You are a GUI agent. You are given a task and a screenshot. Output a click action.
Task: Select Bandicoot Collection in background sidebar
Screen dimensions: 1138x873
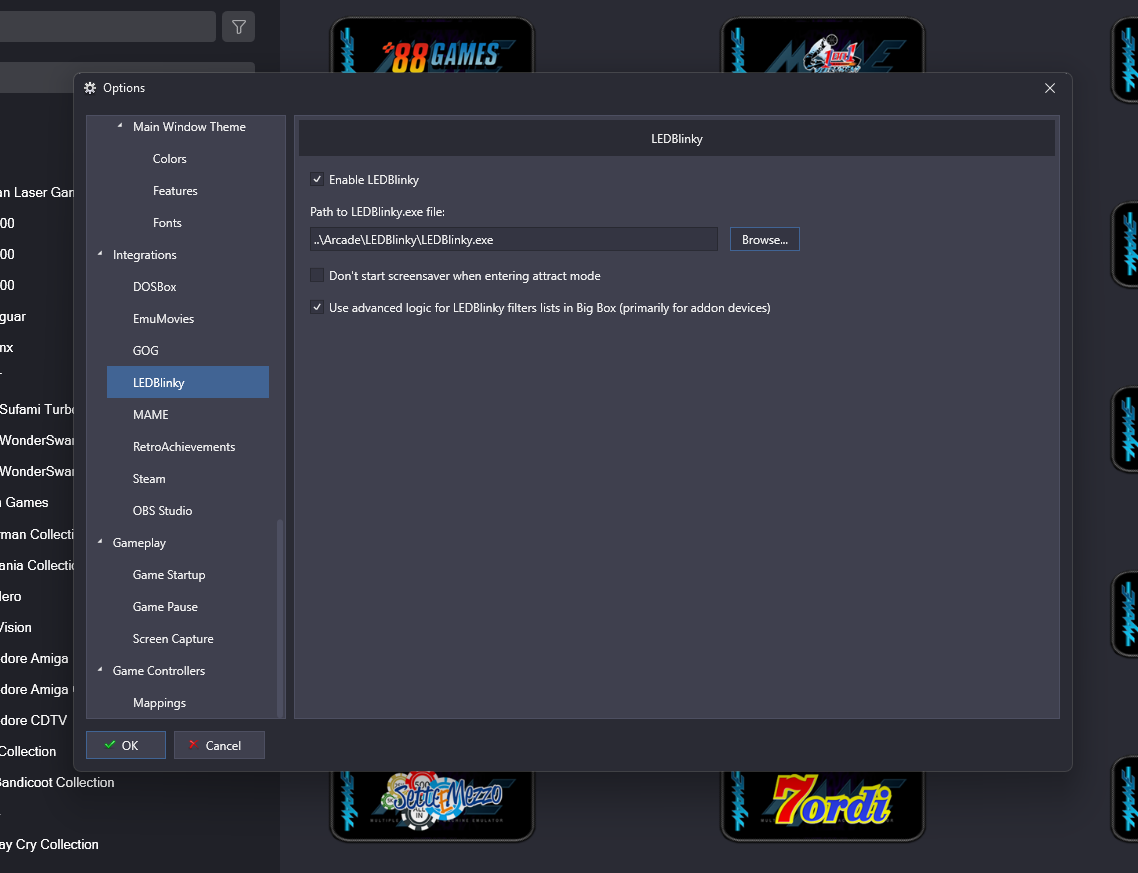[x=57, y=782]
